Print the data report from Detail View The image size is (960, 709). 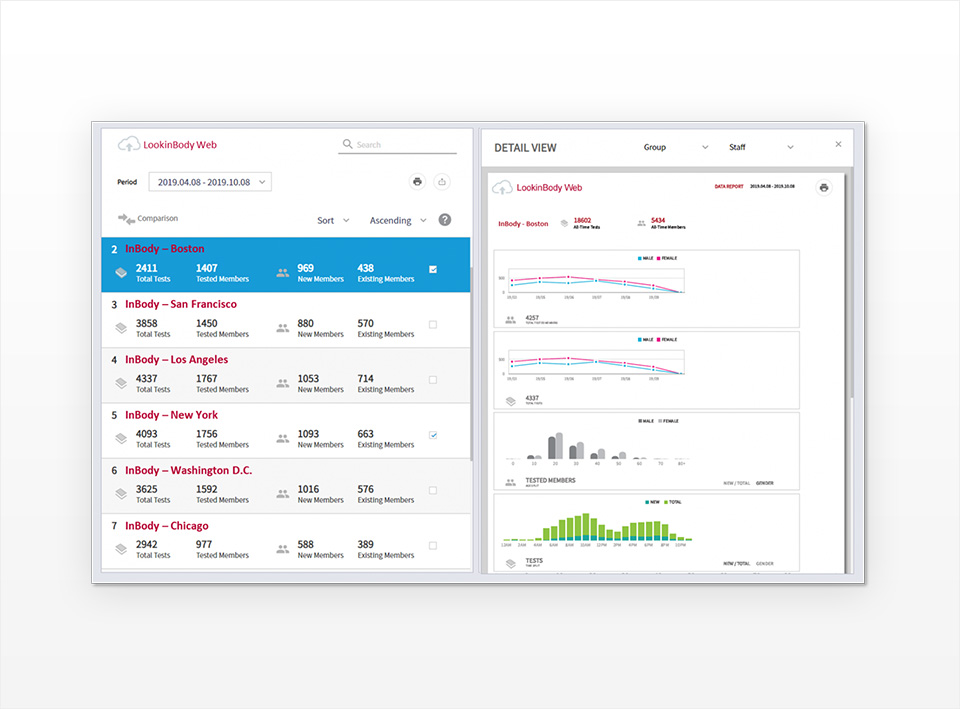pyautogui.click(x=824, y=187)
